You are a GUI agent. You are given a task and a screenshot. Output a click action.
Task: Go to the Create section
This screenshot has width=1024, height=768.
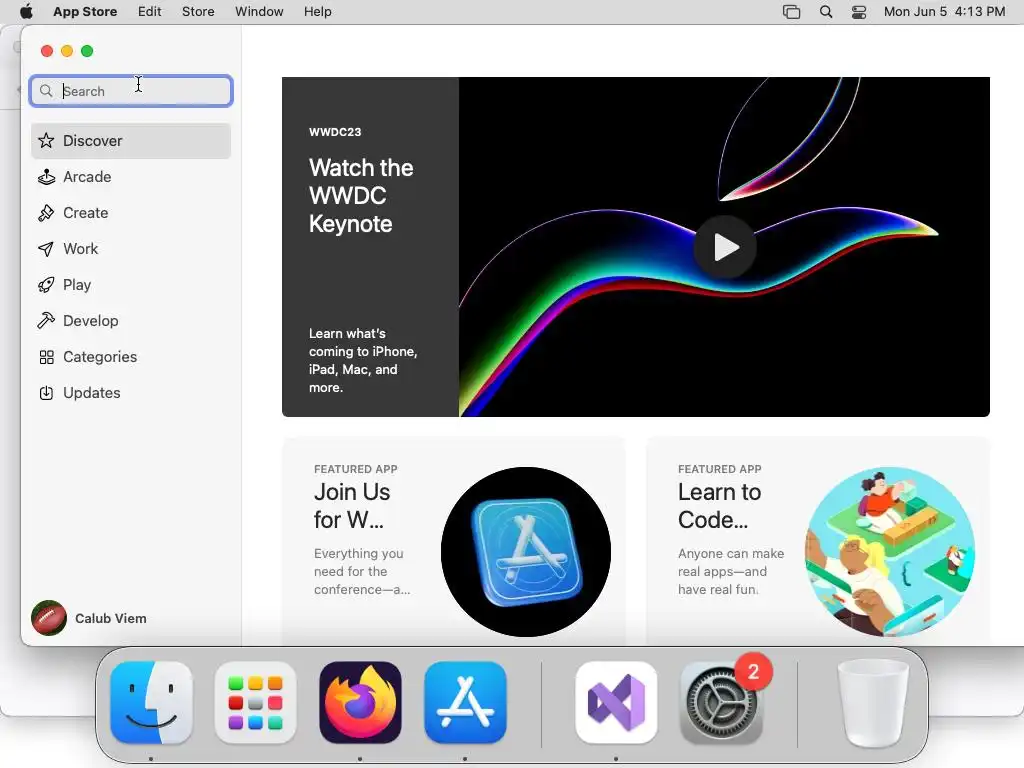(x=131, y=213)
